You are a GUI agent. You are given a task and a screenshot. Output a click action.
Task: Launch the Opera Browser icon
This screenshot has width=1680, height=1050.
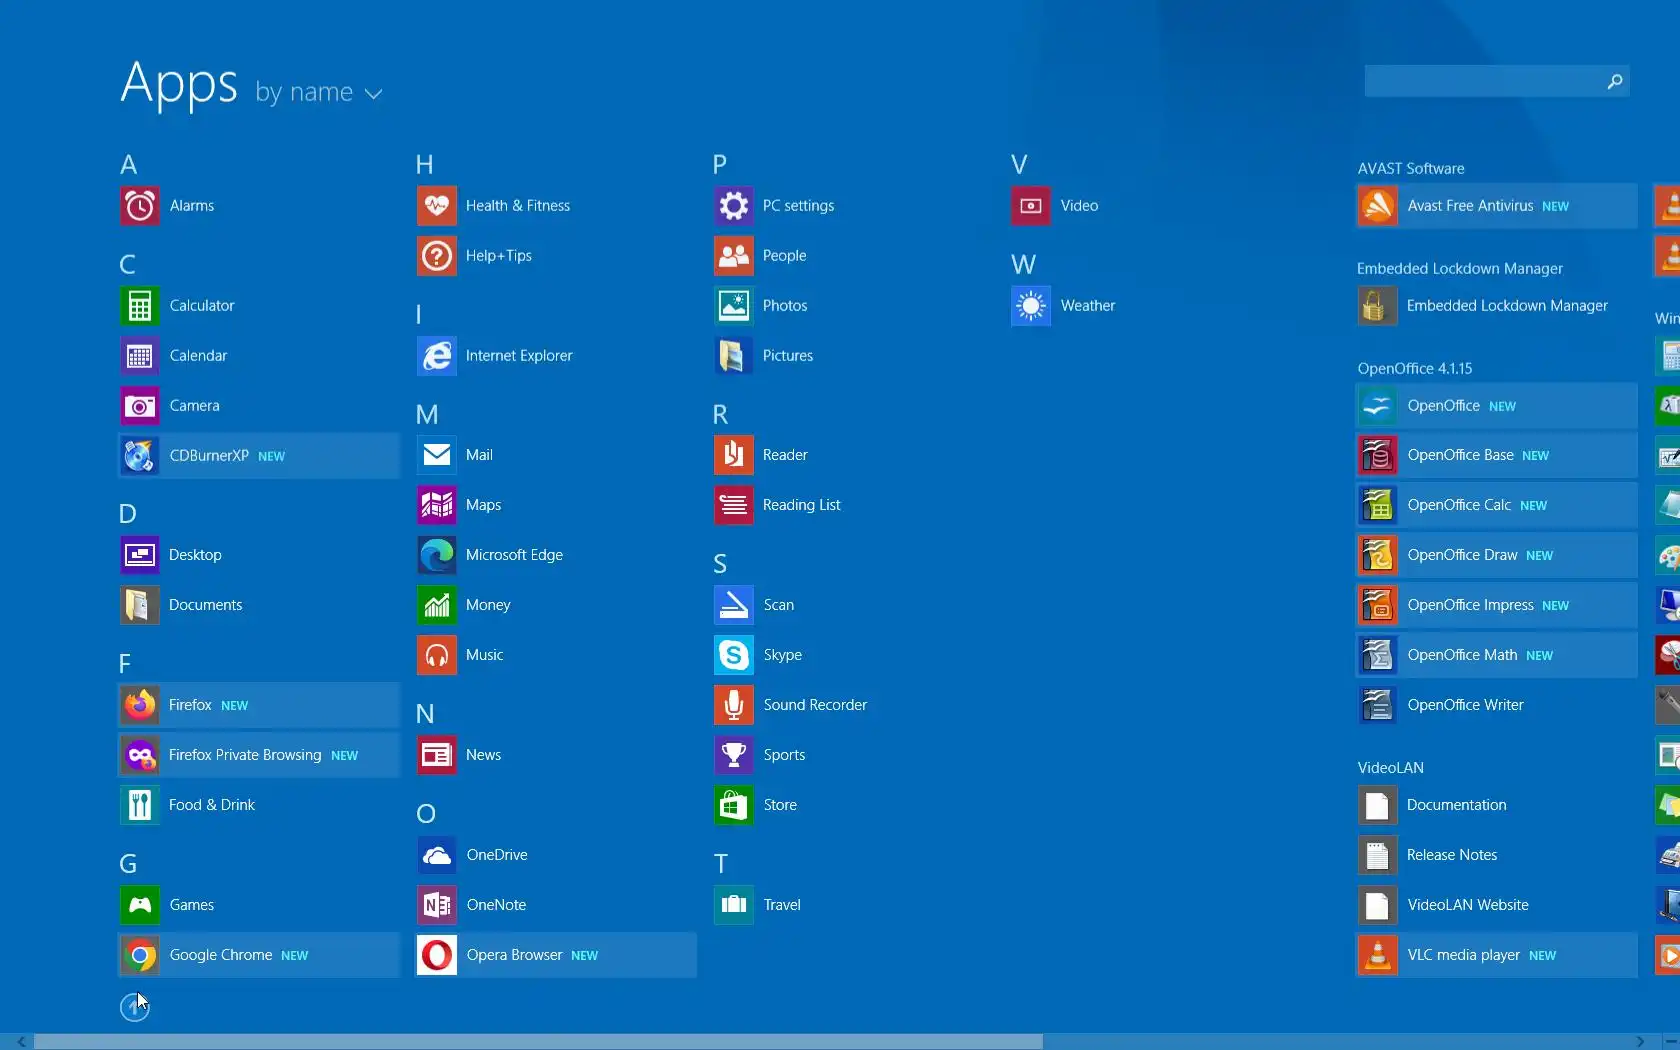437,955
